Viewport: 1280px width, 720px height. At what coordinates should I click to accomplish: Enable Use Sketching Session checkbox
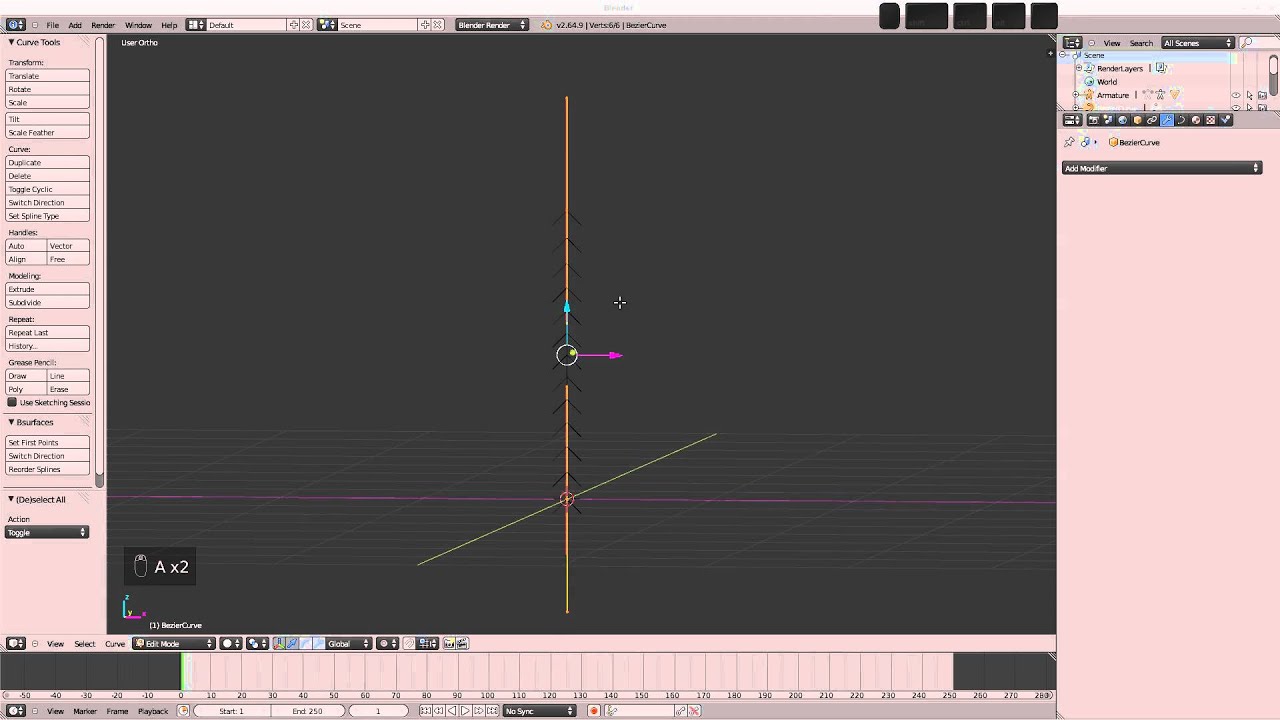tap(12, 402)
